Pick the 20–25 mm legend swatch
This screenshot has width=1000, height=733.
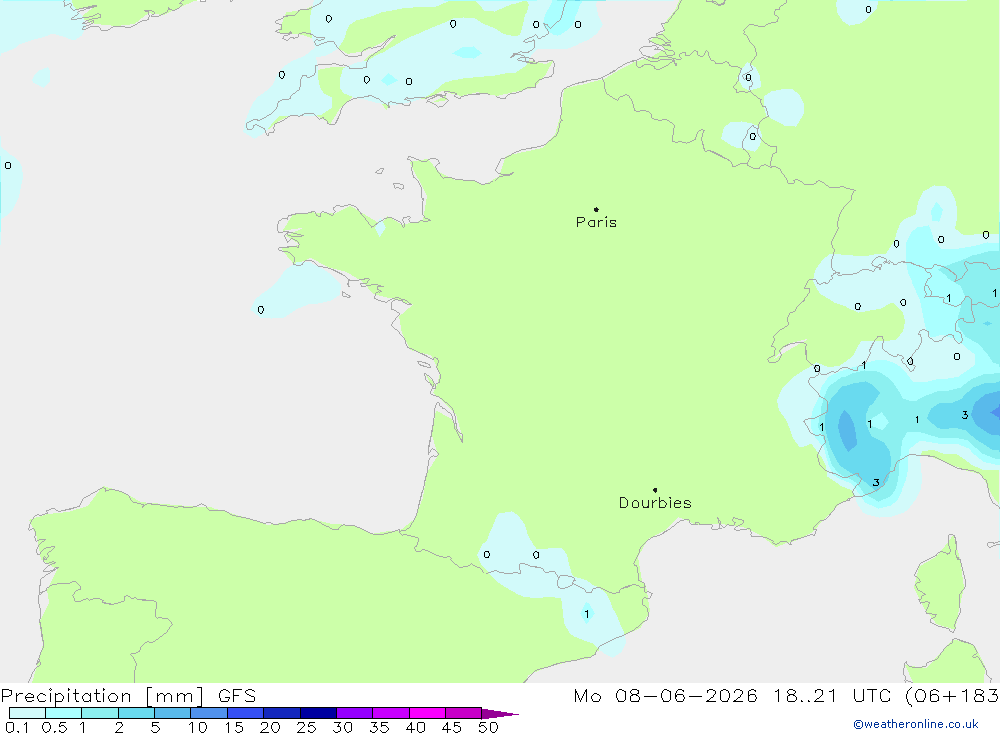coord(282,713)
